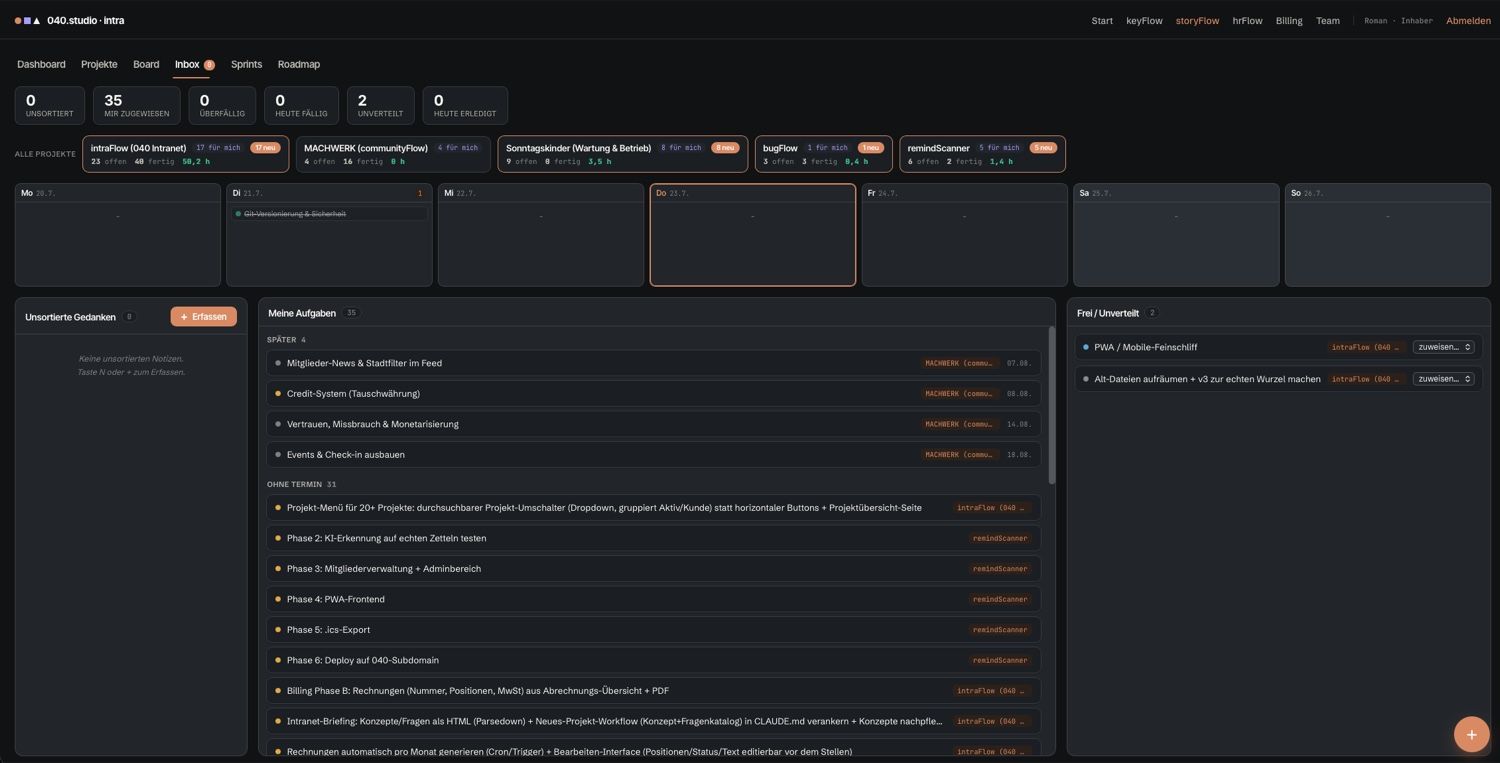Image resolution: width=1500 pixels, height=763 pixels.
Task: Select the remindScanner project filter card
Action: pos(982,154)
